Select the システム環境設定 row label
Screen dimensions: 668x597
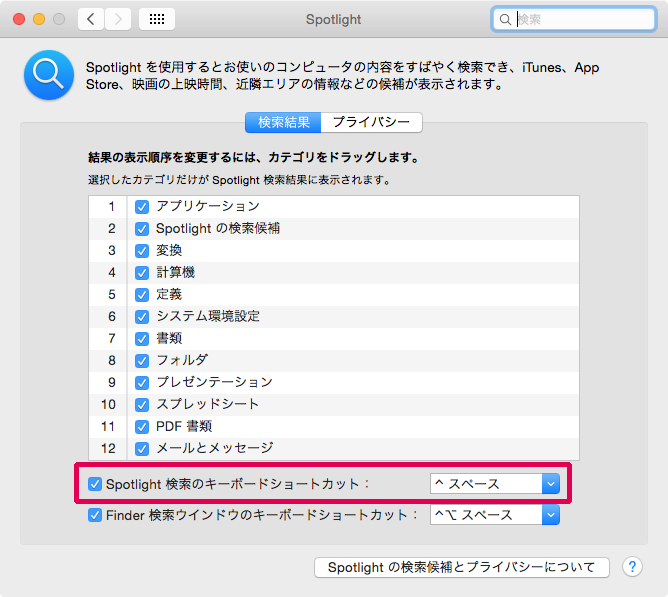coord(208,316)
